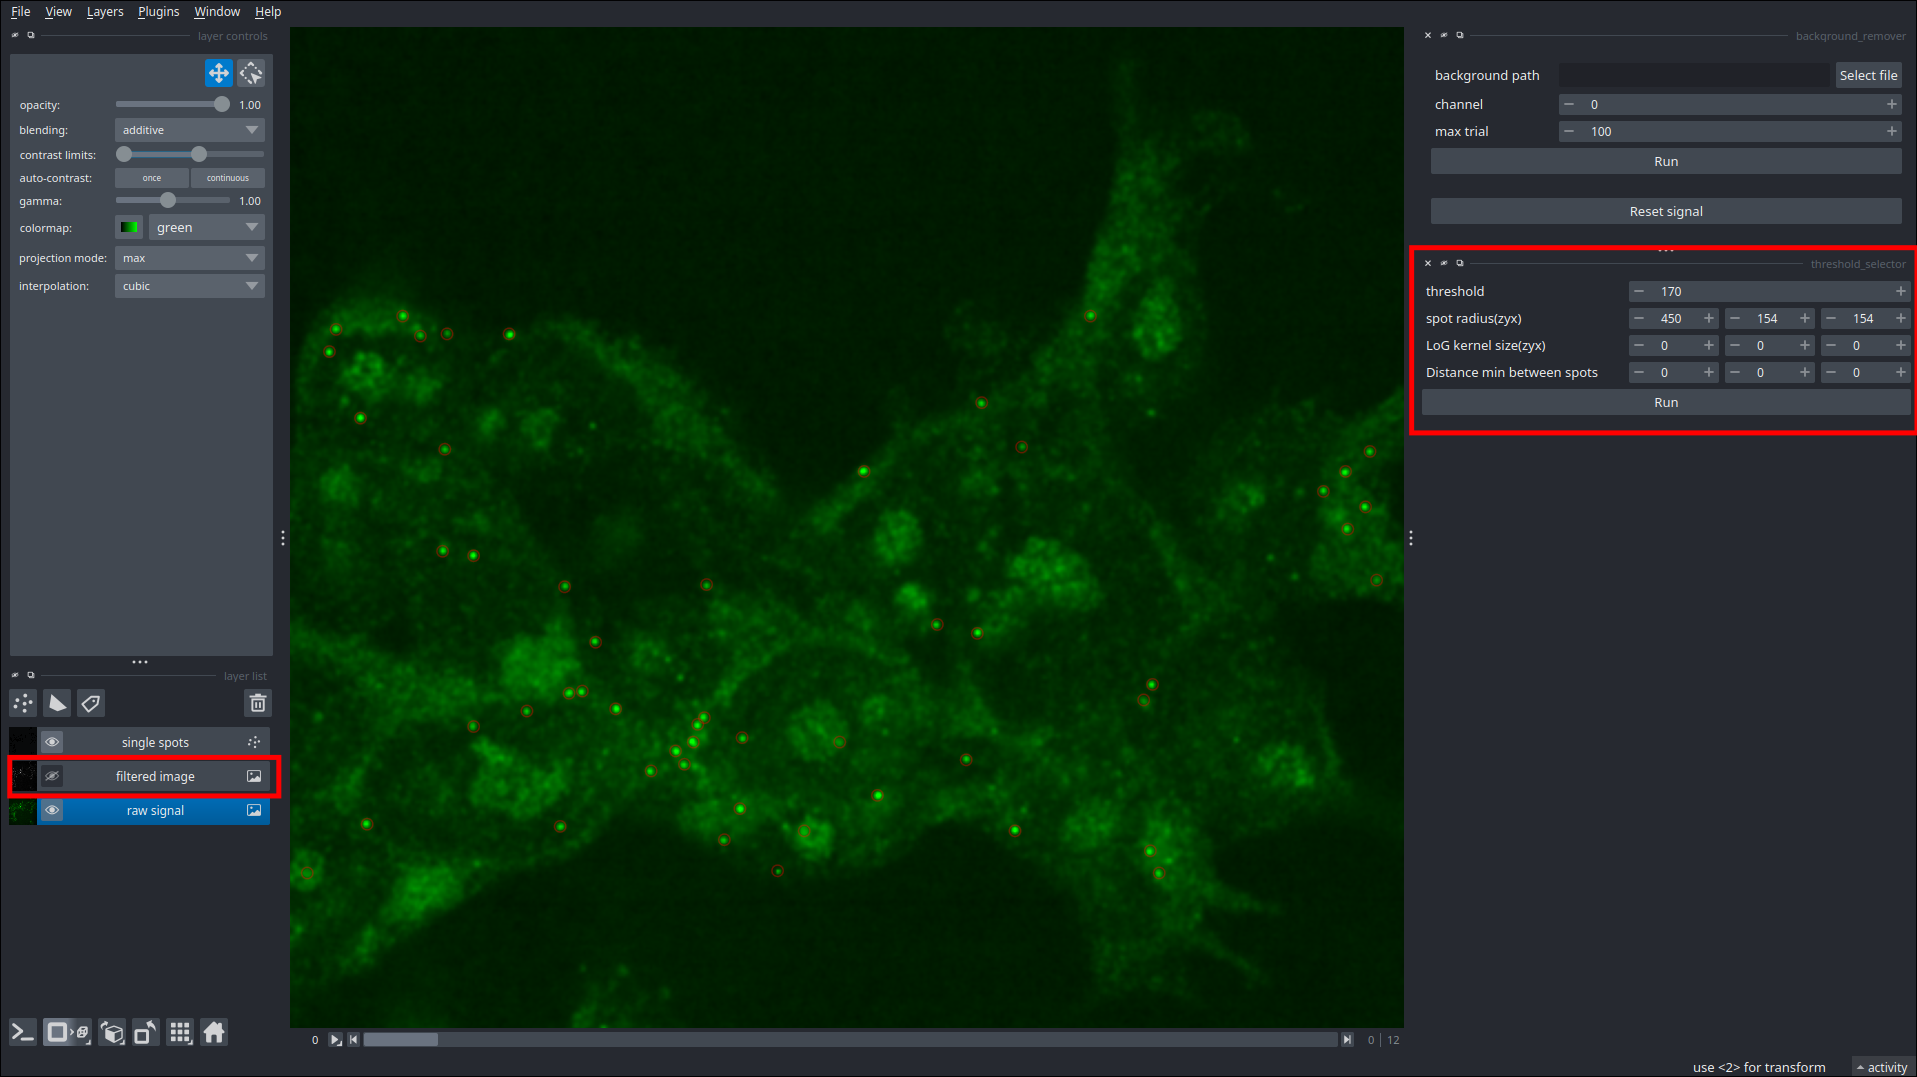
Task: Click the background path input field
Action: point(1694,75)
